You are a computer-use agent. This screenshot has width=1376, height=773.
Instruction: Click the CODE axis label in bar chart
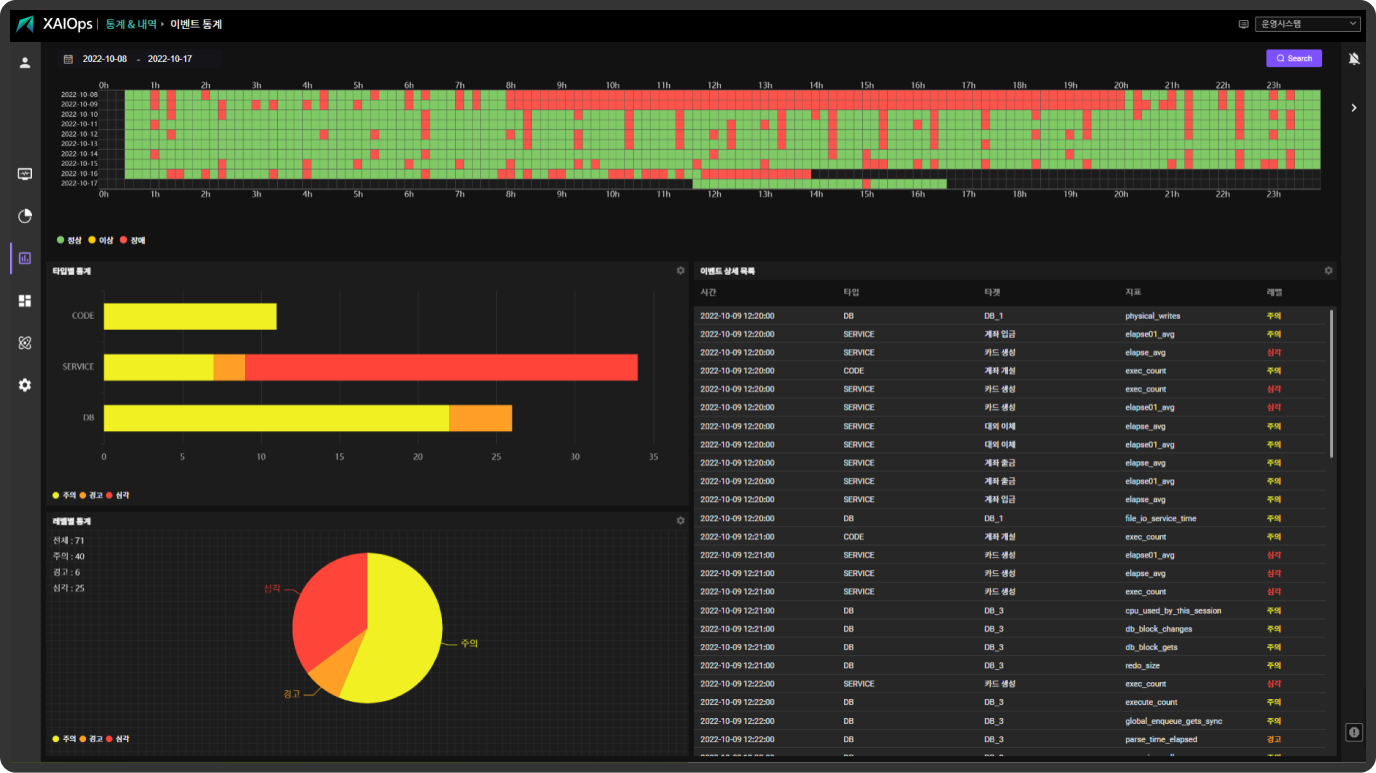83,316
